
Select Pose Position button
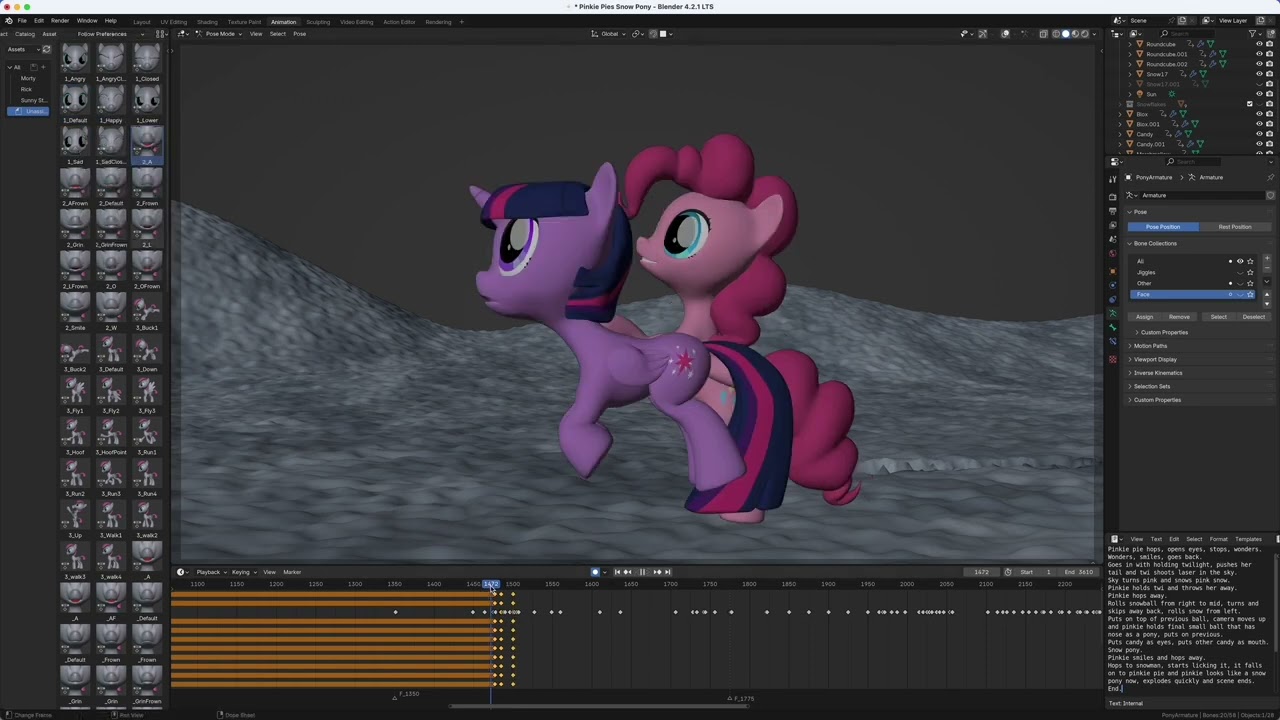click(x=1162, y=227)
